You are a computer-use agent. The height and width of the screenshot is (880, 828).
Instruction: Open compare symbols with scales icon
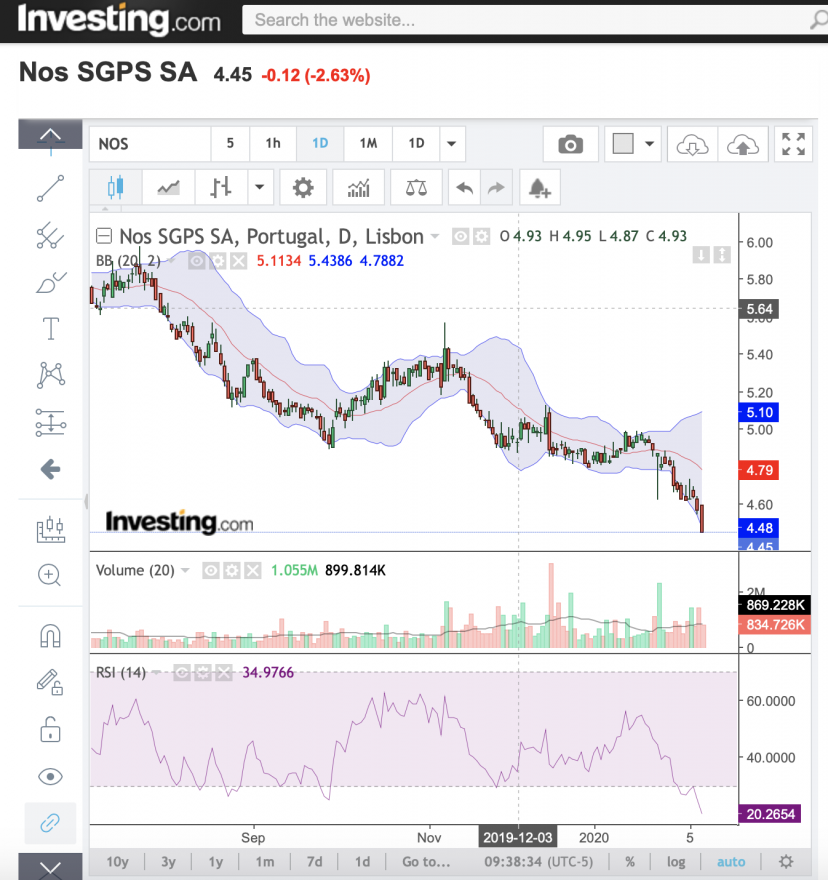click(x=416, y=187)
